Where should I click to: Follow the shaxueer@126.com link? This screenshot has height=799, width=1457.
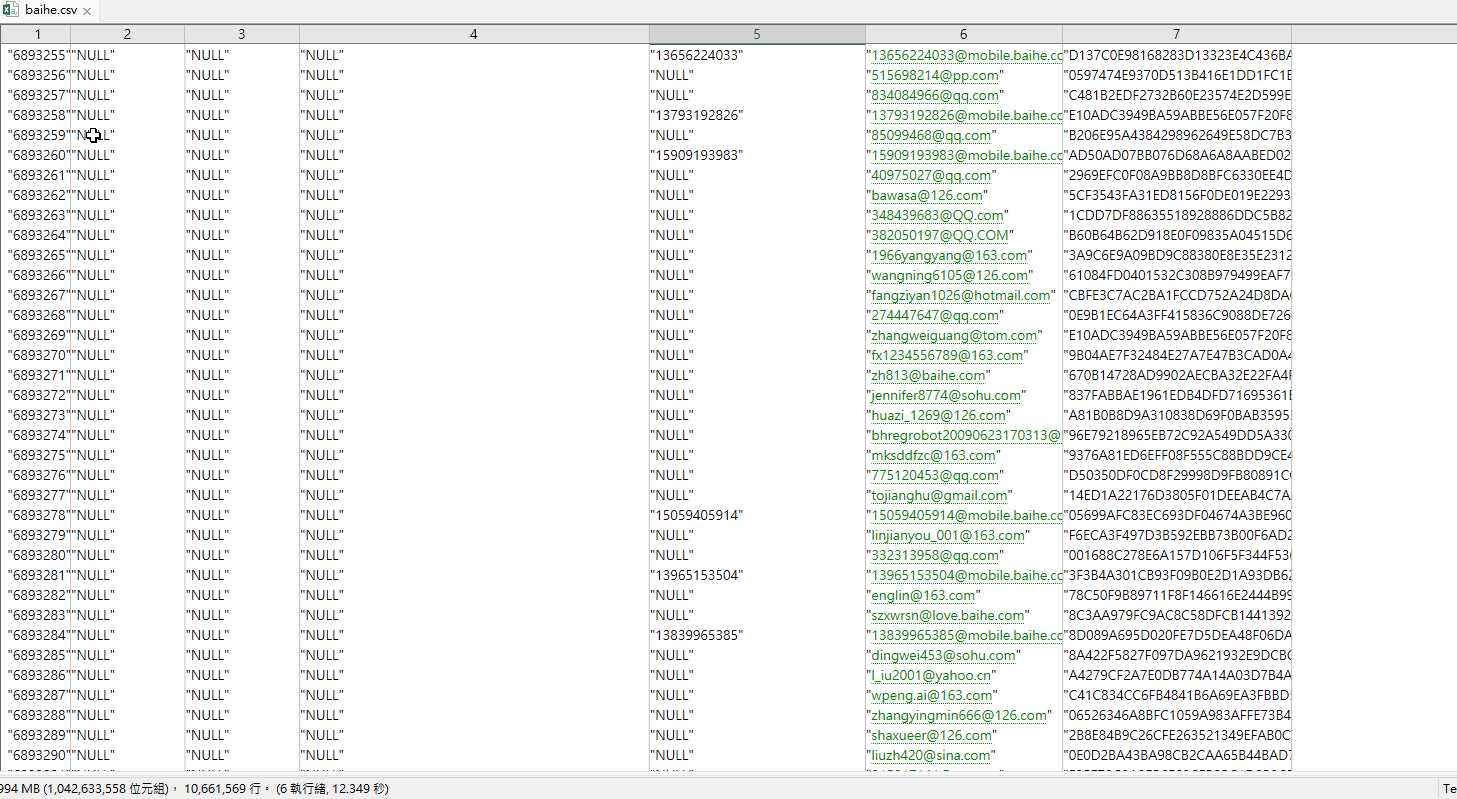[x=931, y=736]
